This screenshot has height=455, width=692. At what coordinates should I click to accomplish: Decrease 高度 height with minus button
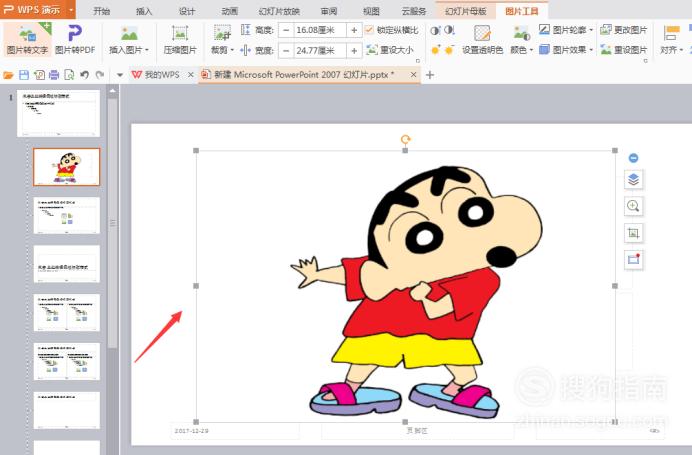click(x=286, y=30)
